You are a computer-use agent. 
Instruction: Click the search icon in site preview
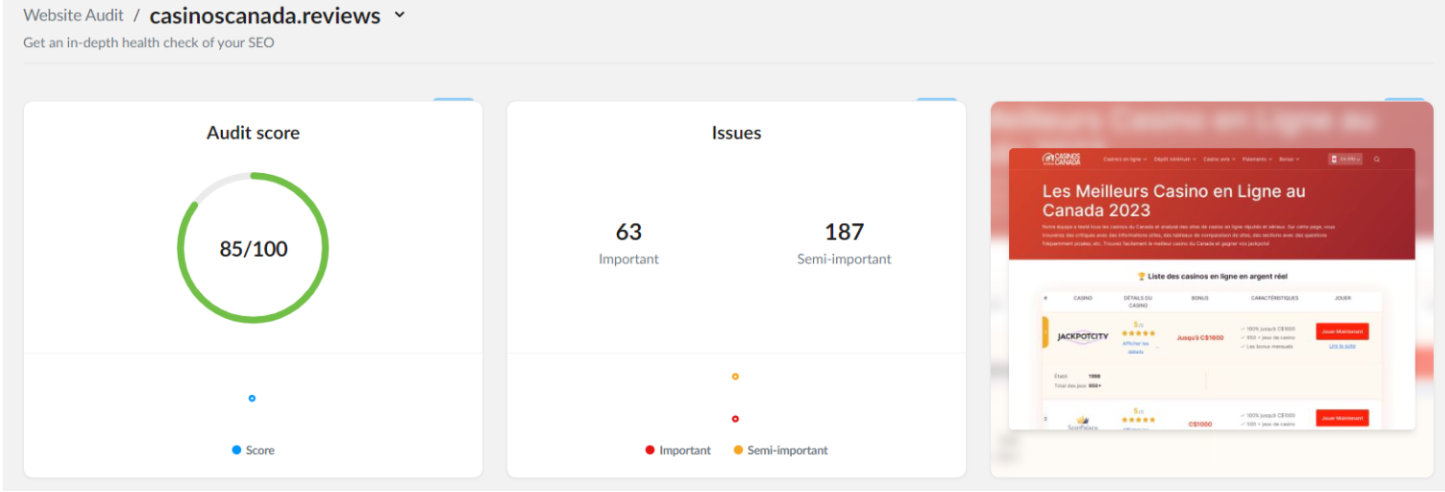(x=1377, y=159)
